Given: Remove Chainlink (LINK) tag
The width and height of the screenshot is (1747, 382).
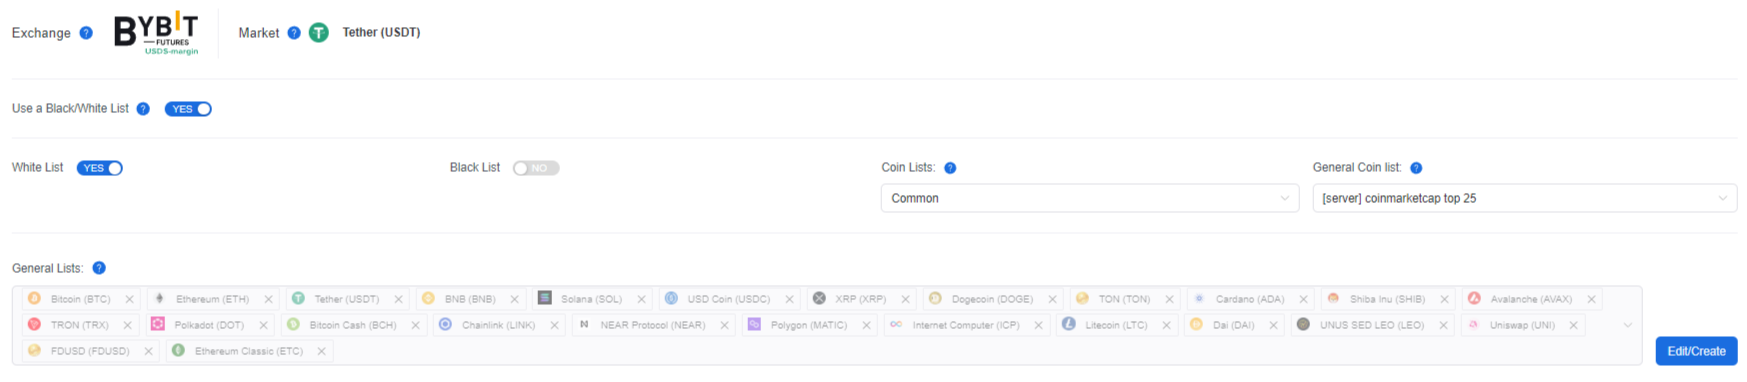Looking at the screenshot, I should point(554,325).
